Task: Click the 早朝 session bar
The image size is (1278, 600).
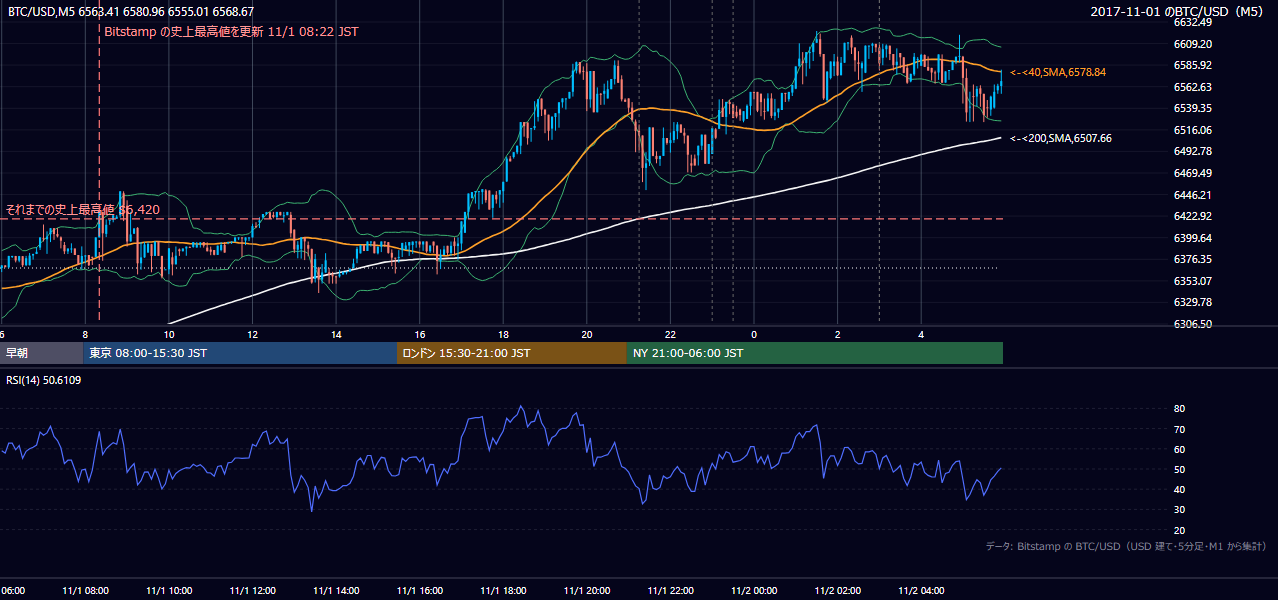Action: (42, 353)
